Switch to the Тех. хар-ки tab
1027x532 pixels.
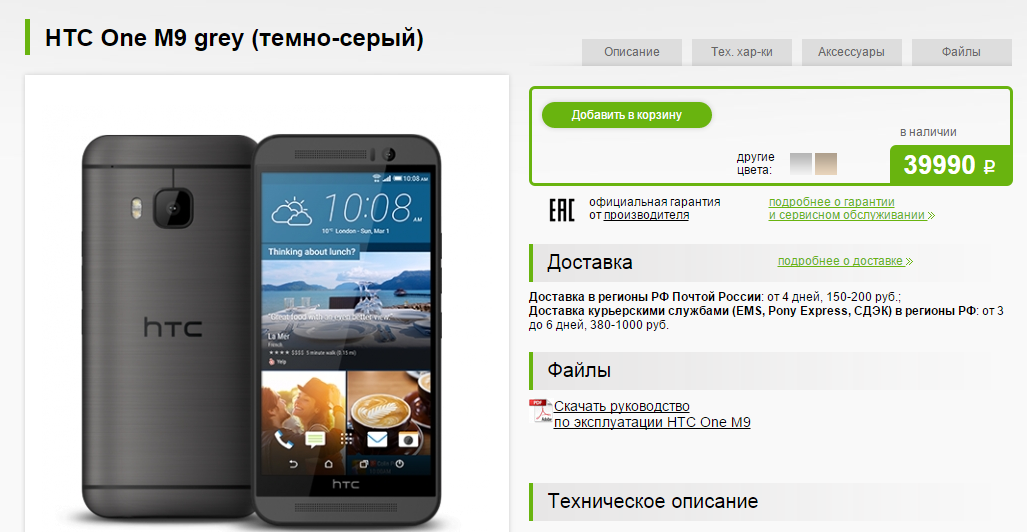(741, 52)
